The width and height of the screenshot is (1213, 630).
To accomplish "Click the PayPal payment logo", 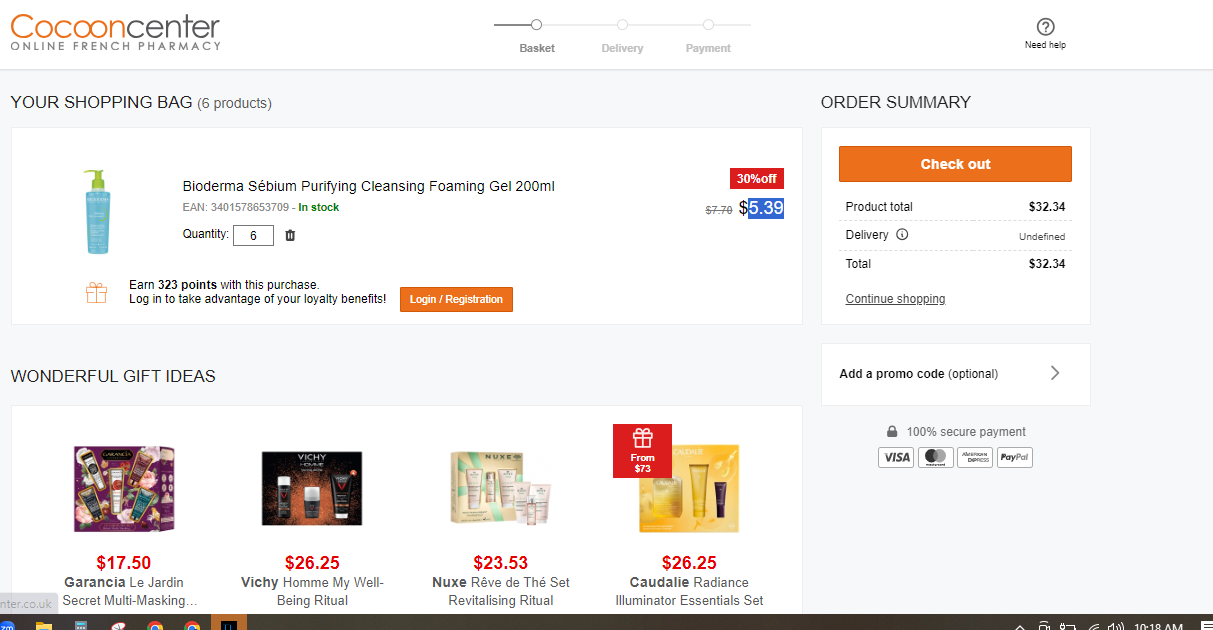I will coord(1015,457).
